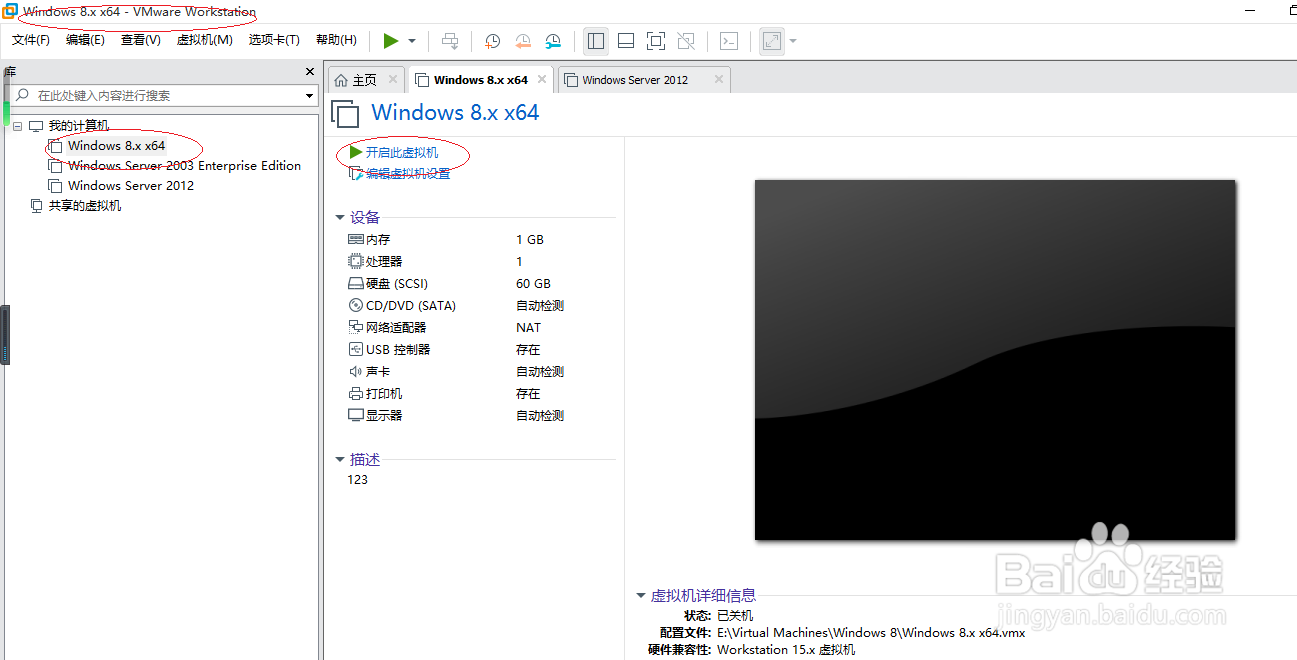Open the 编辑(E) menu

pos(85,40)
